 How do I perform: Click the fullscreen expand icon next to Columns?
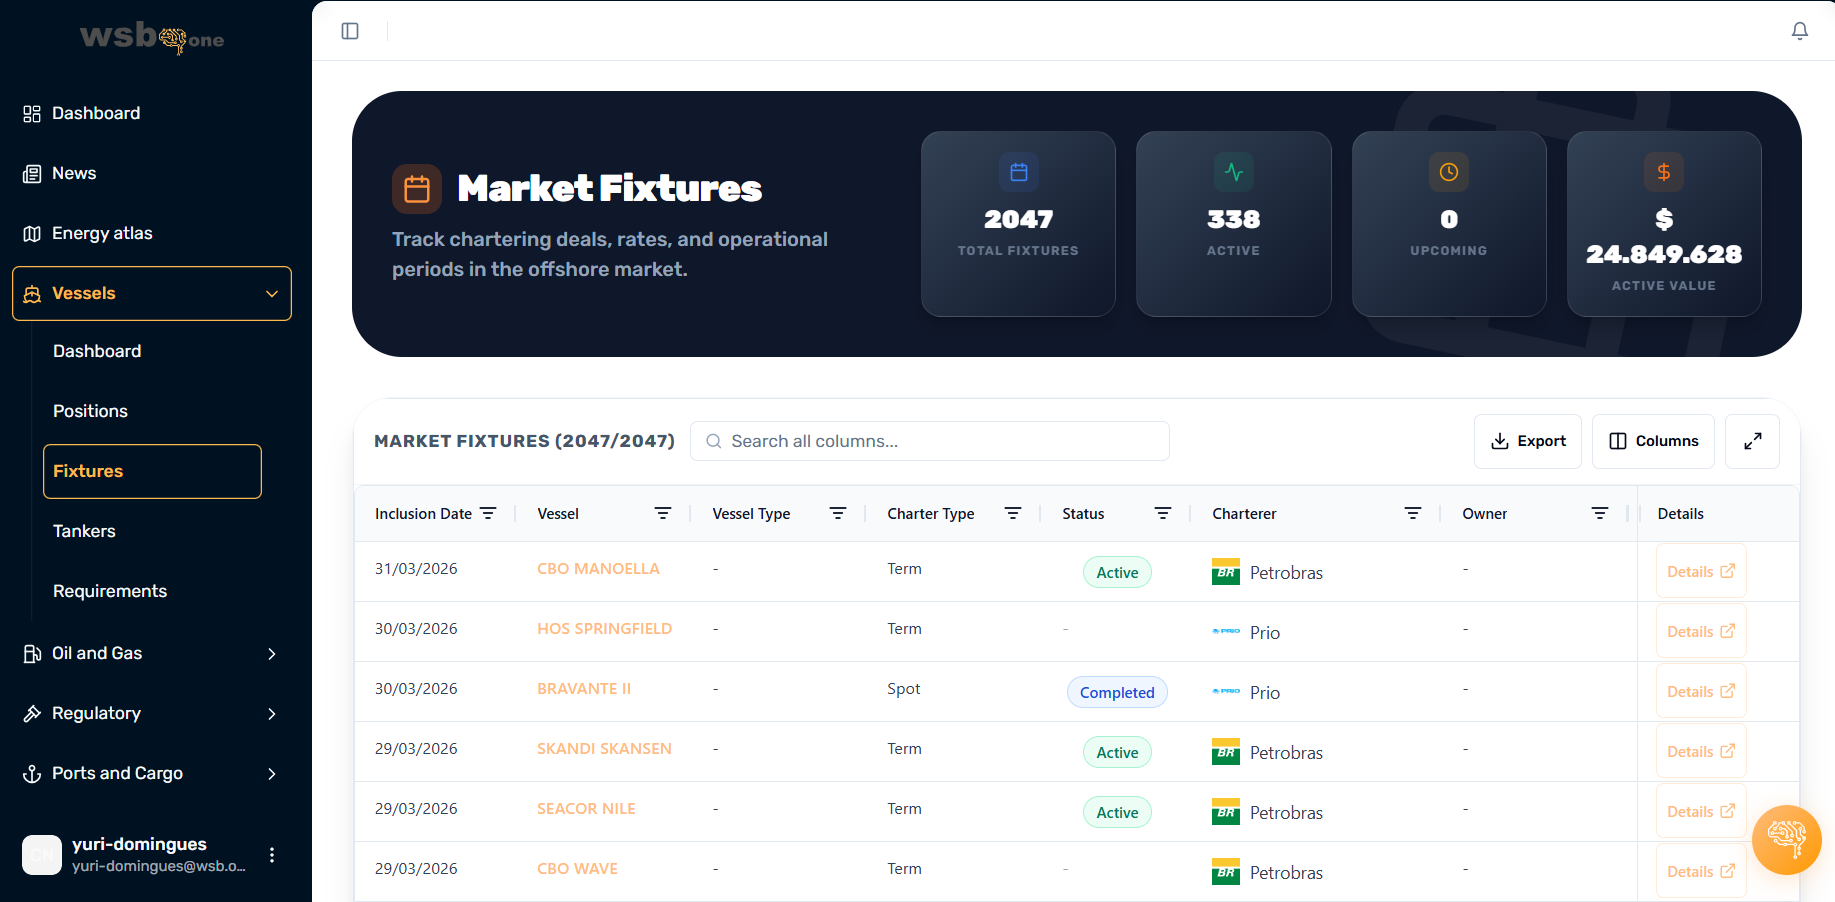pos(1752,441)
